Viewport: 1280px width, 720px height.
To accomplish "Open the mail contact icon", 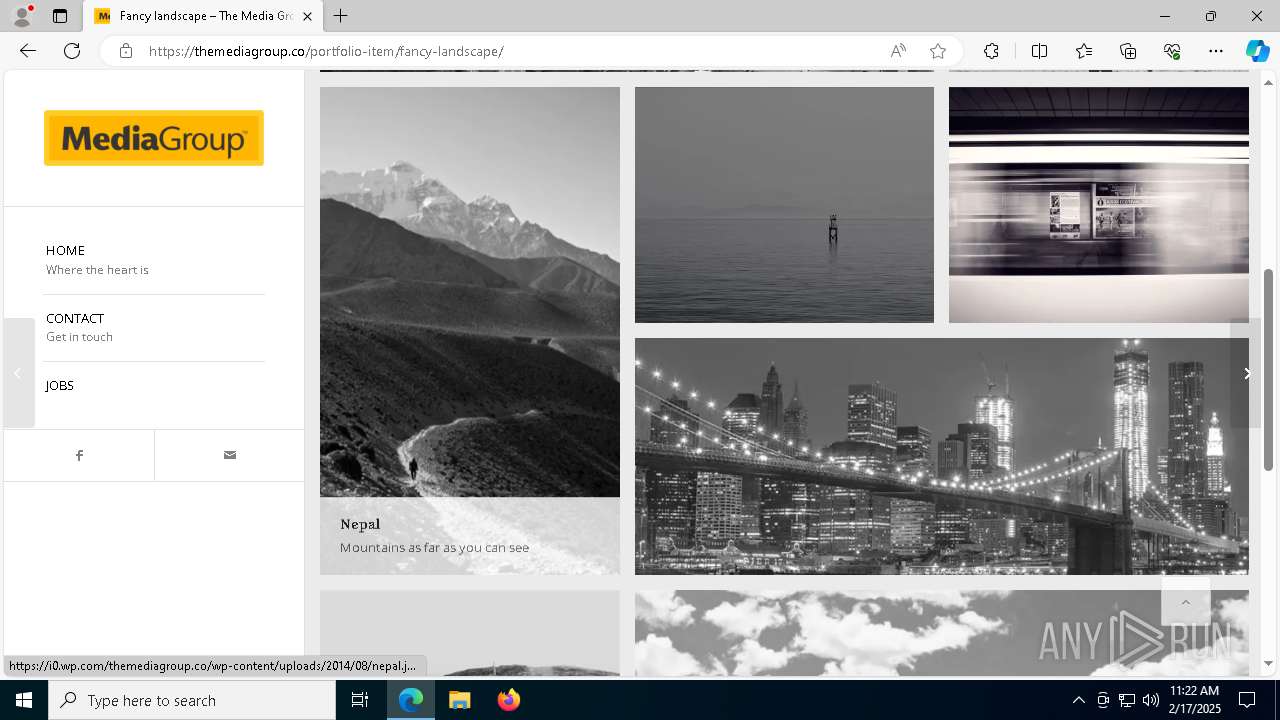I will pos(230,455).
